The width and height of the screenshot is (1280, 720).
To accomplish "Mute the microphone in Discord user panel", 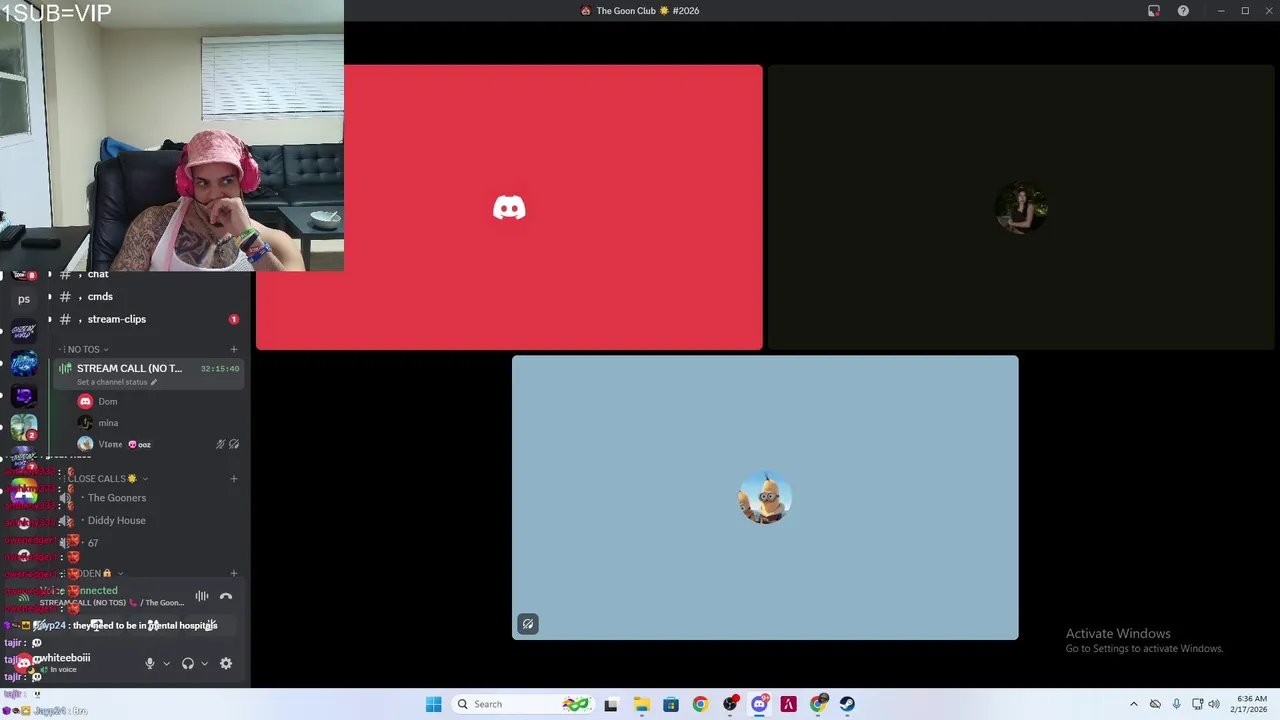I will click(x=150, y=663).
